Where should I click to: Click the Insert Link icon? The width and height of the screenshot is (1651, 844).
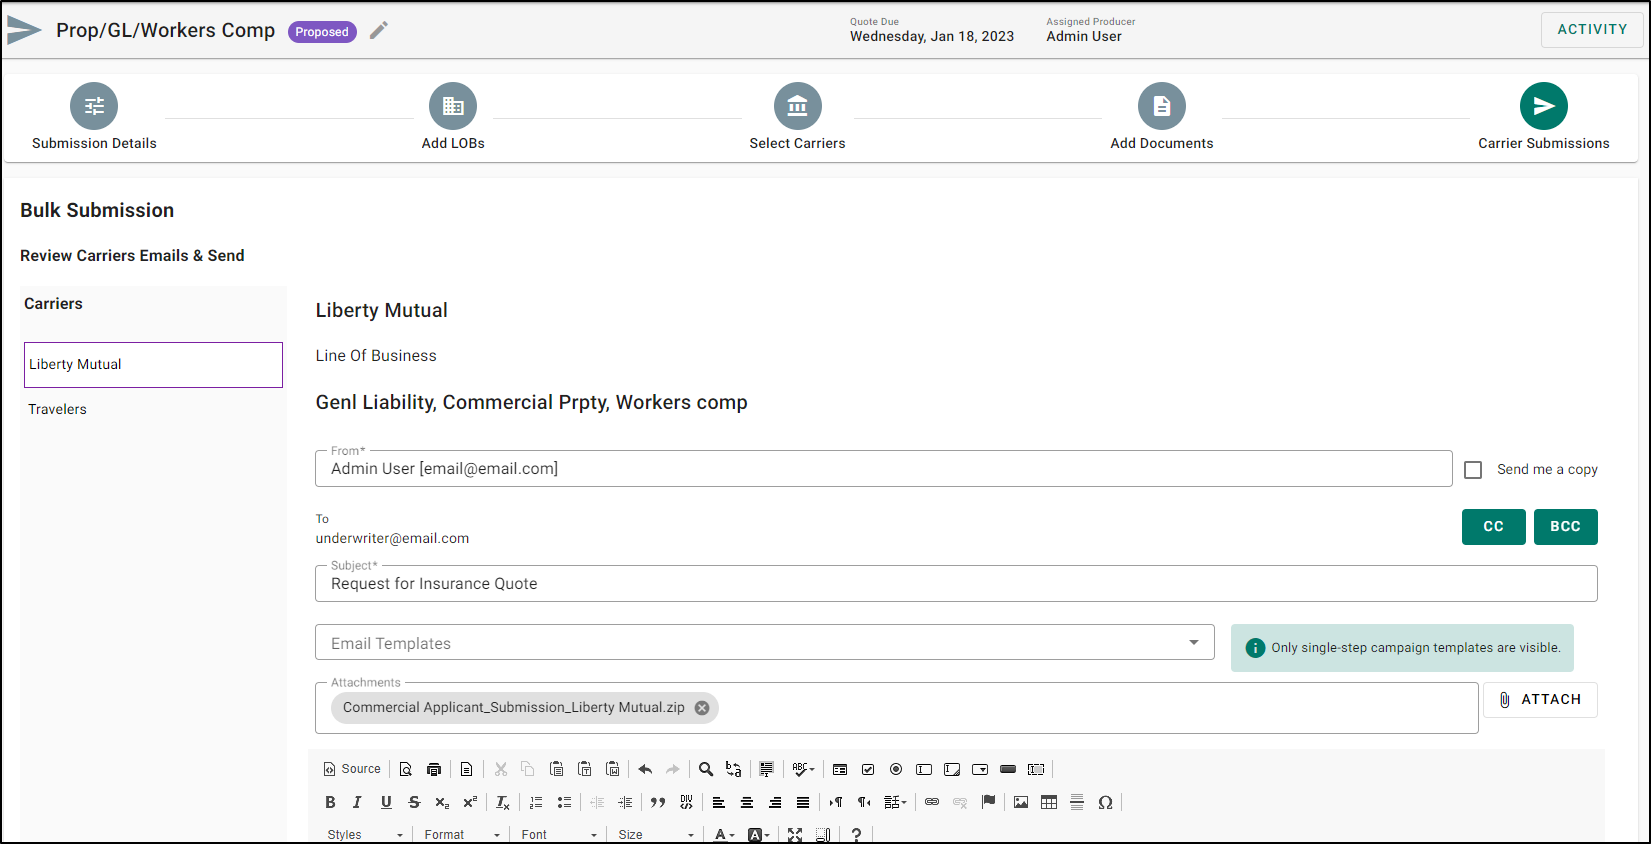tap(932, 802)
